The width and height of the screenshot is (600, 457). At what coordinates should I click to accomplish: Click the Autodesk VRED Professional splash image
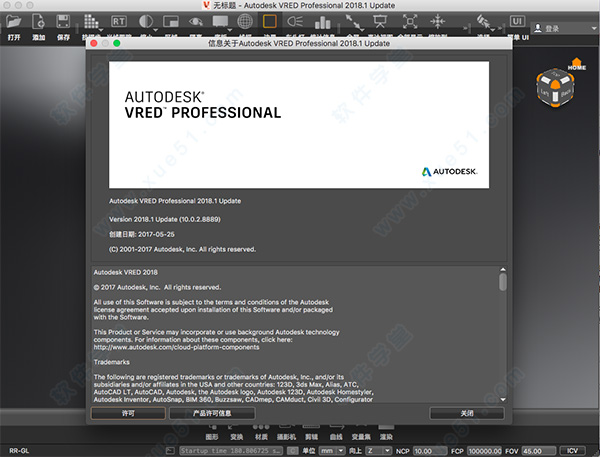[x=299, y=125]
